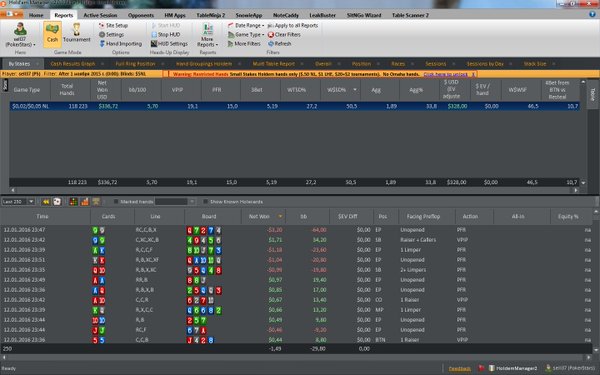The height and width of the screenshot is (375, 600).
Task: Open the NoteCaddy ribbon tab
Action: click(286, 15)
